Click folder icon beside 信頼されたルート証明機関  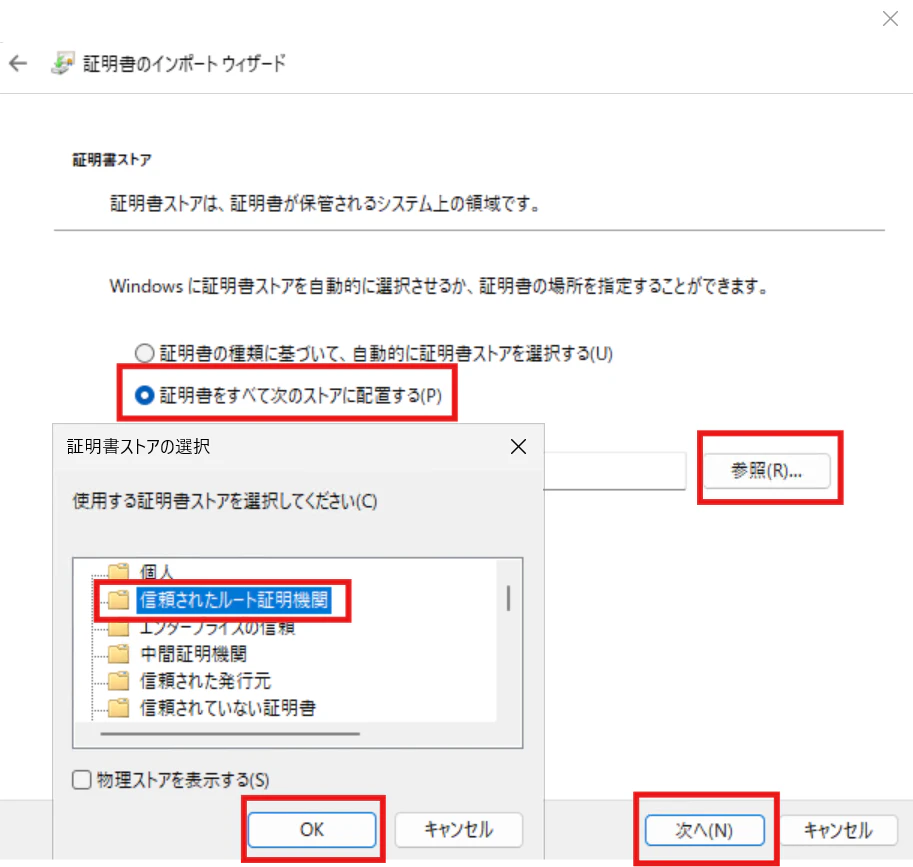[x=119, y=599]
